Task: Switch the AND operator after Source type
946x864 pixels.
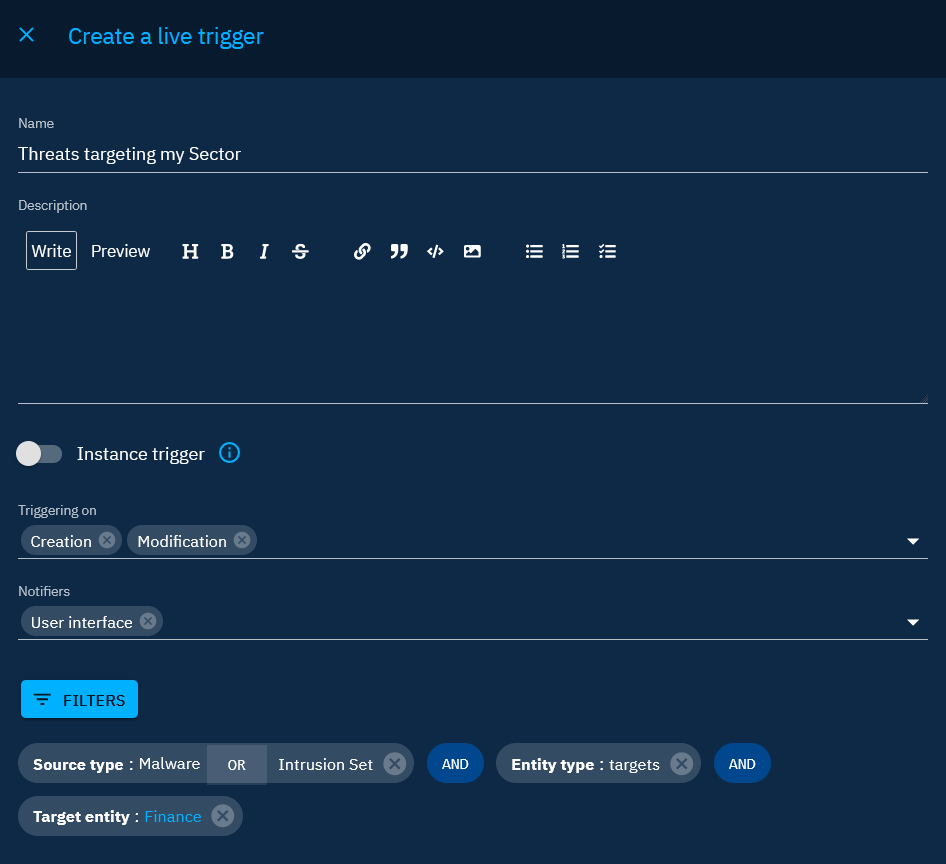Action: click(x=455, y=764)
